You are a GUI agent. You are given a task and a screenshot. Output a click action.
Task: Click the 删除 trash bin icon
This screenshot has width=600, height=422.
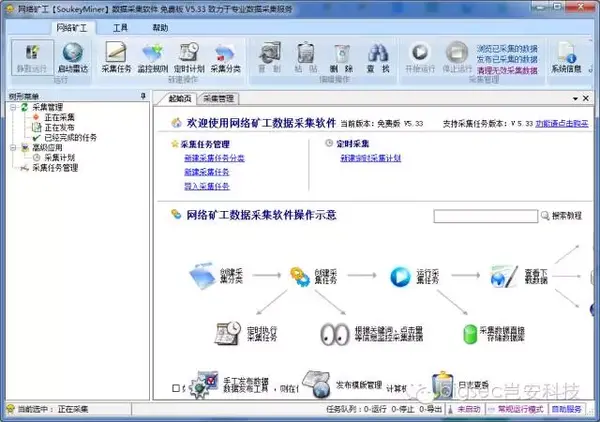[341, 57]
